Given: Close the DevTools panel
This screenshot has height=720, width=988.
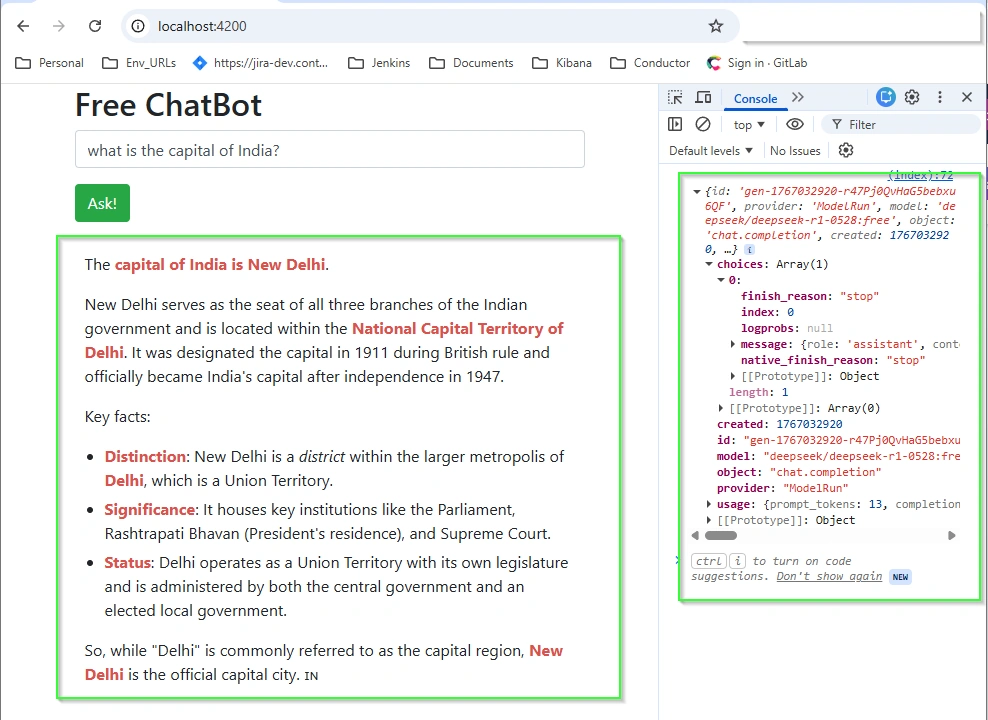Looking at the screenshot, I should coord(967,97).
